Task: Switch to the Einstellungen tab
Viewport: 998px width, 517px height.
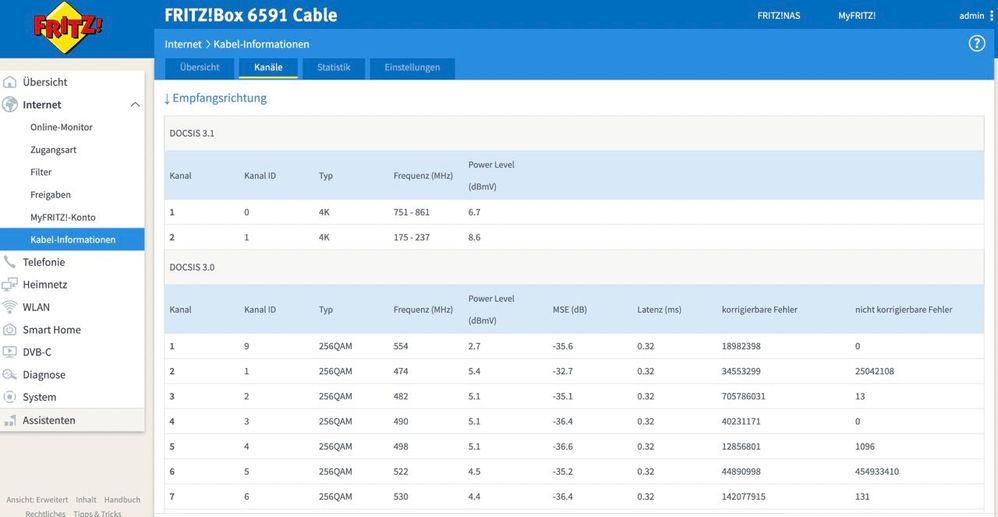Action: click(412, 67)
